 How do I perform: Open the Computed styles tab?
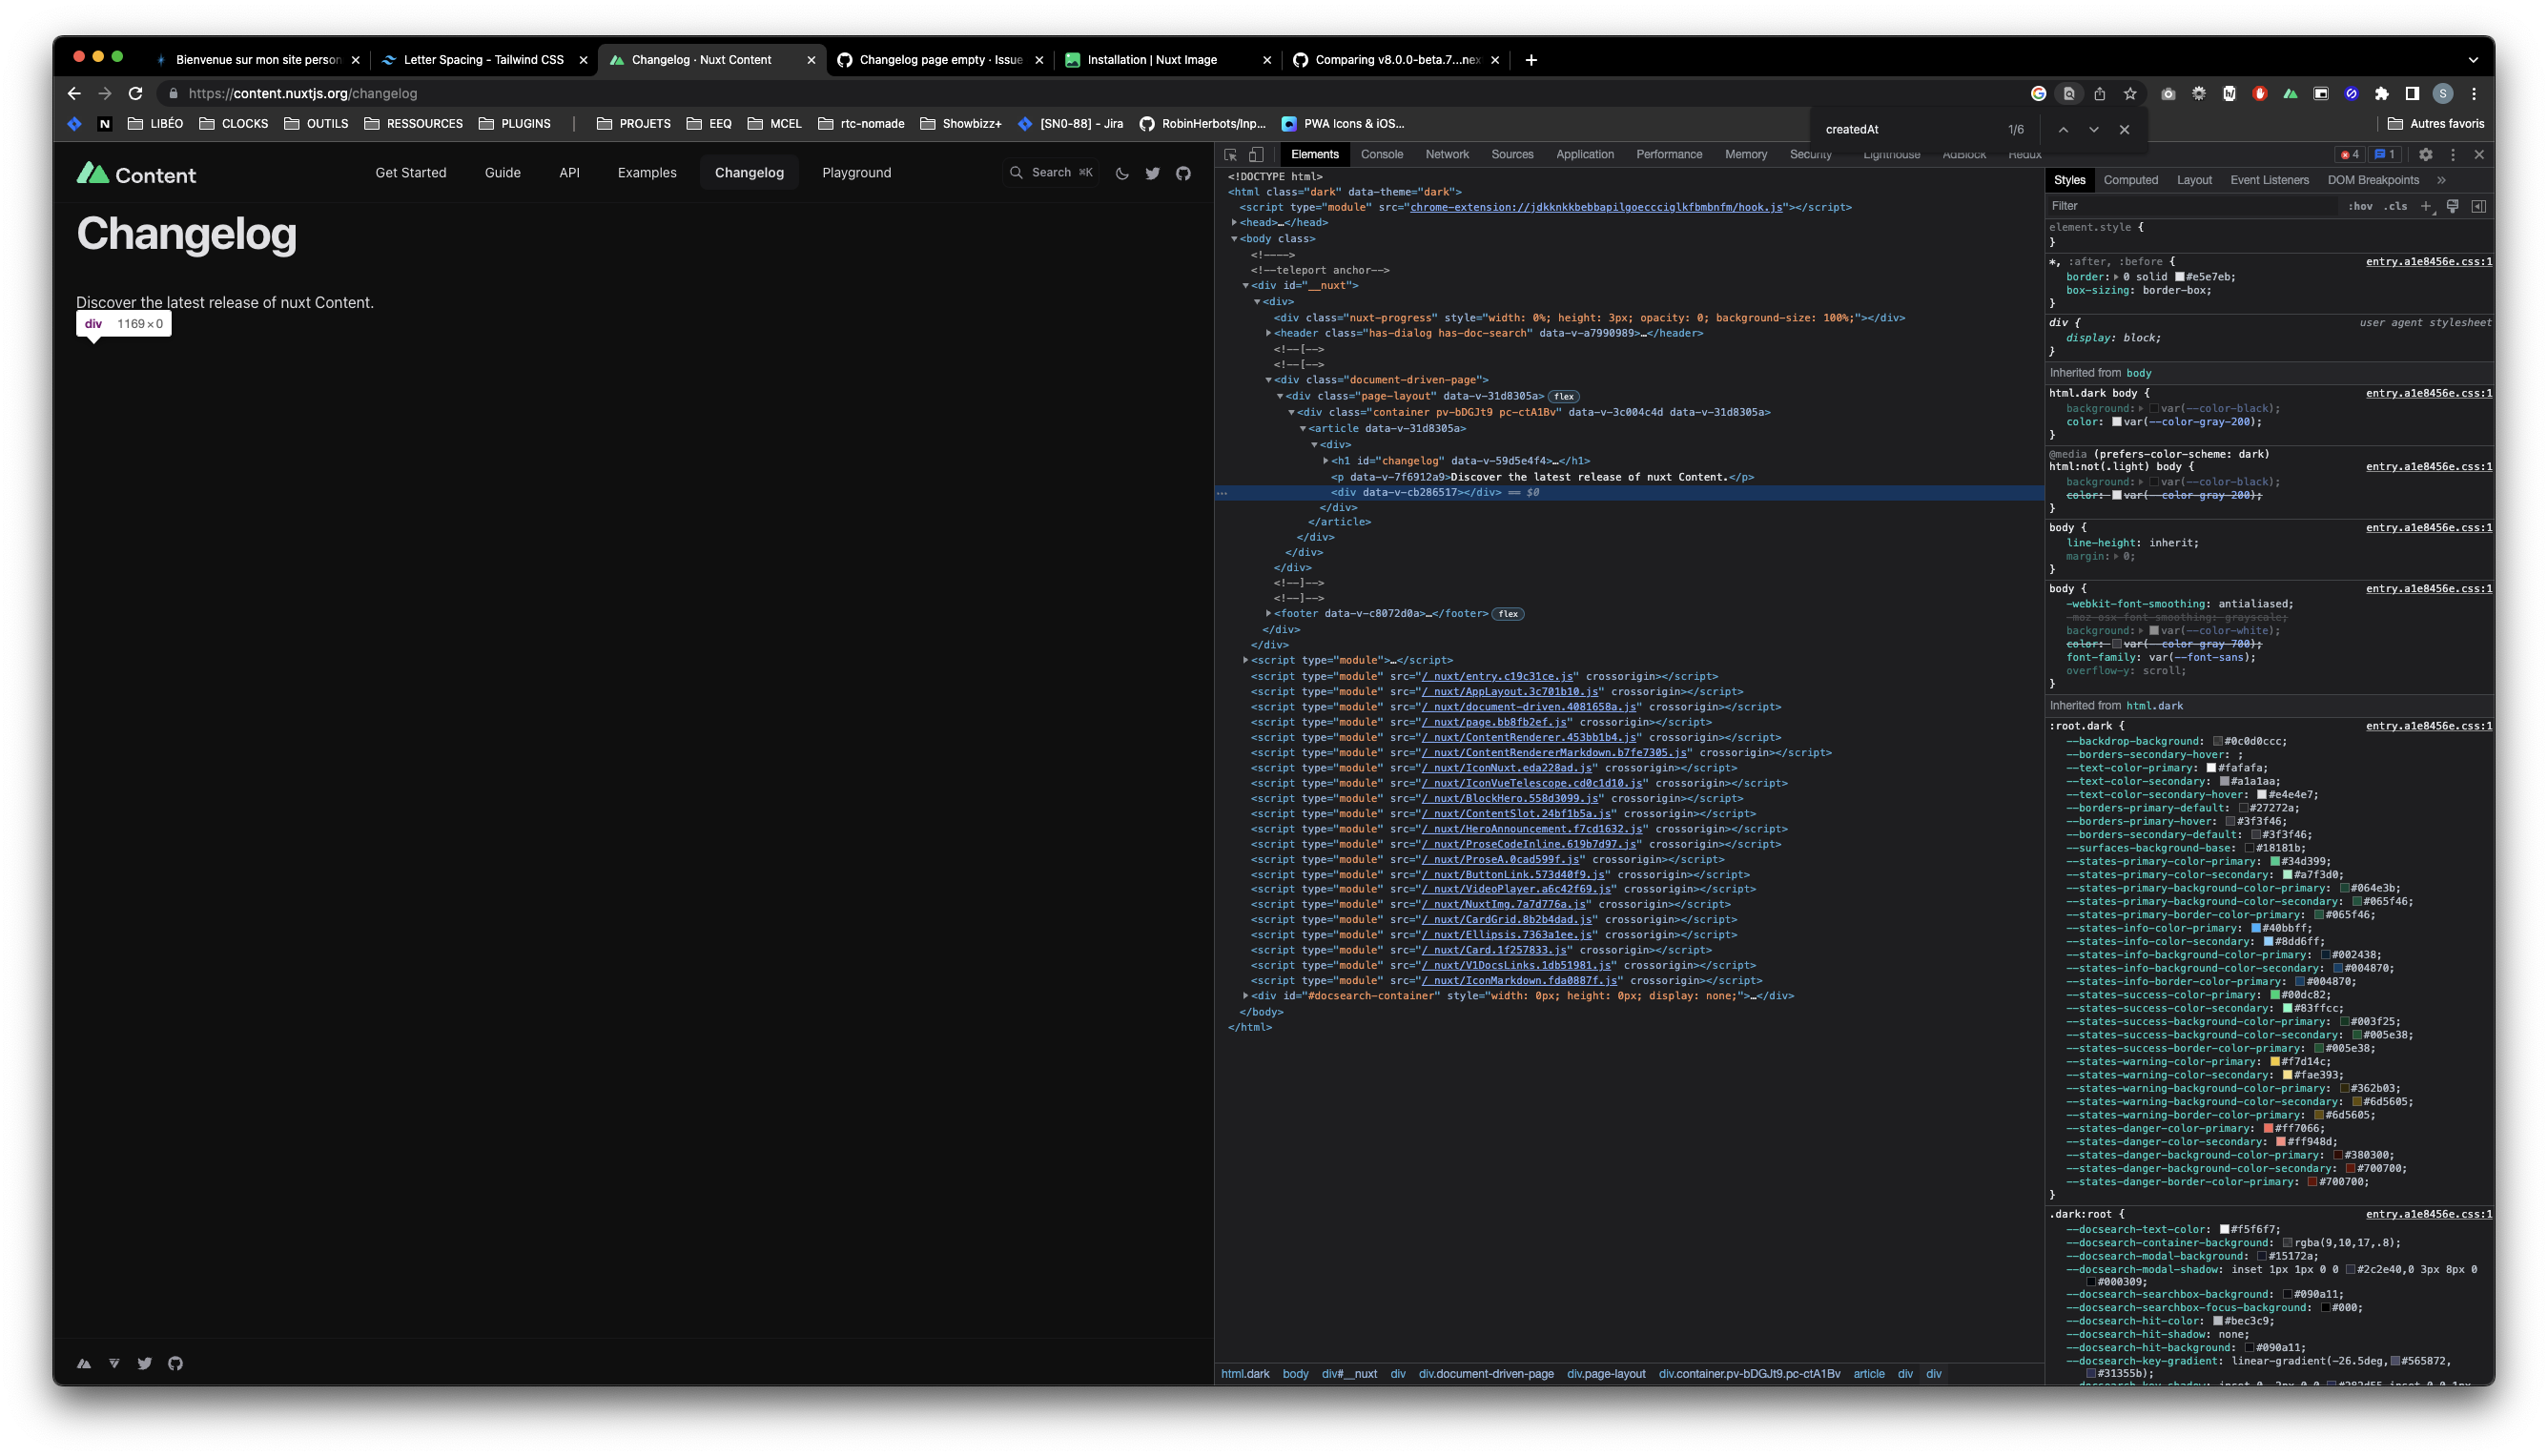[x=2131, y=180]
